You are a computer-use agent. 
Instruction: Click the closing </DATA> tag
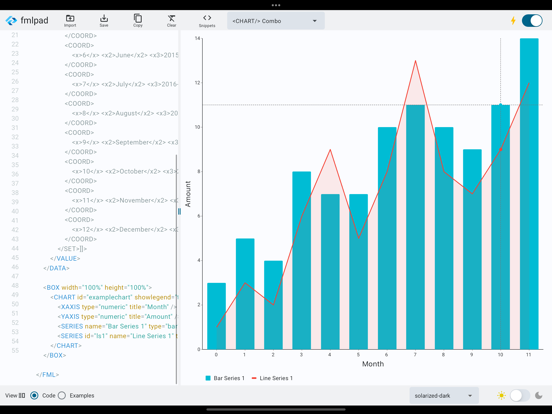pyautogui.click(x=56, y=268)
